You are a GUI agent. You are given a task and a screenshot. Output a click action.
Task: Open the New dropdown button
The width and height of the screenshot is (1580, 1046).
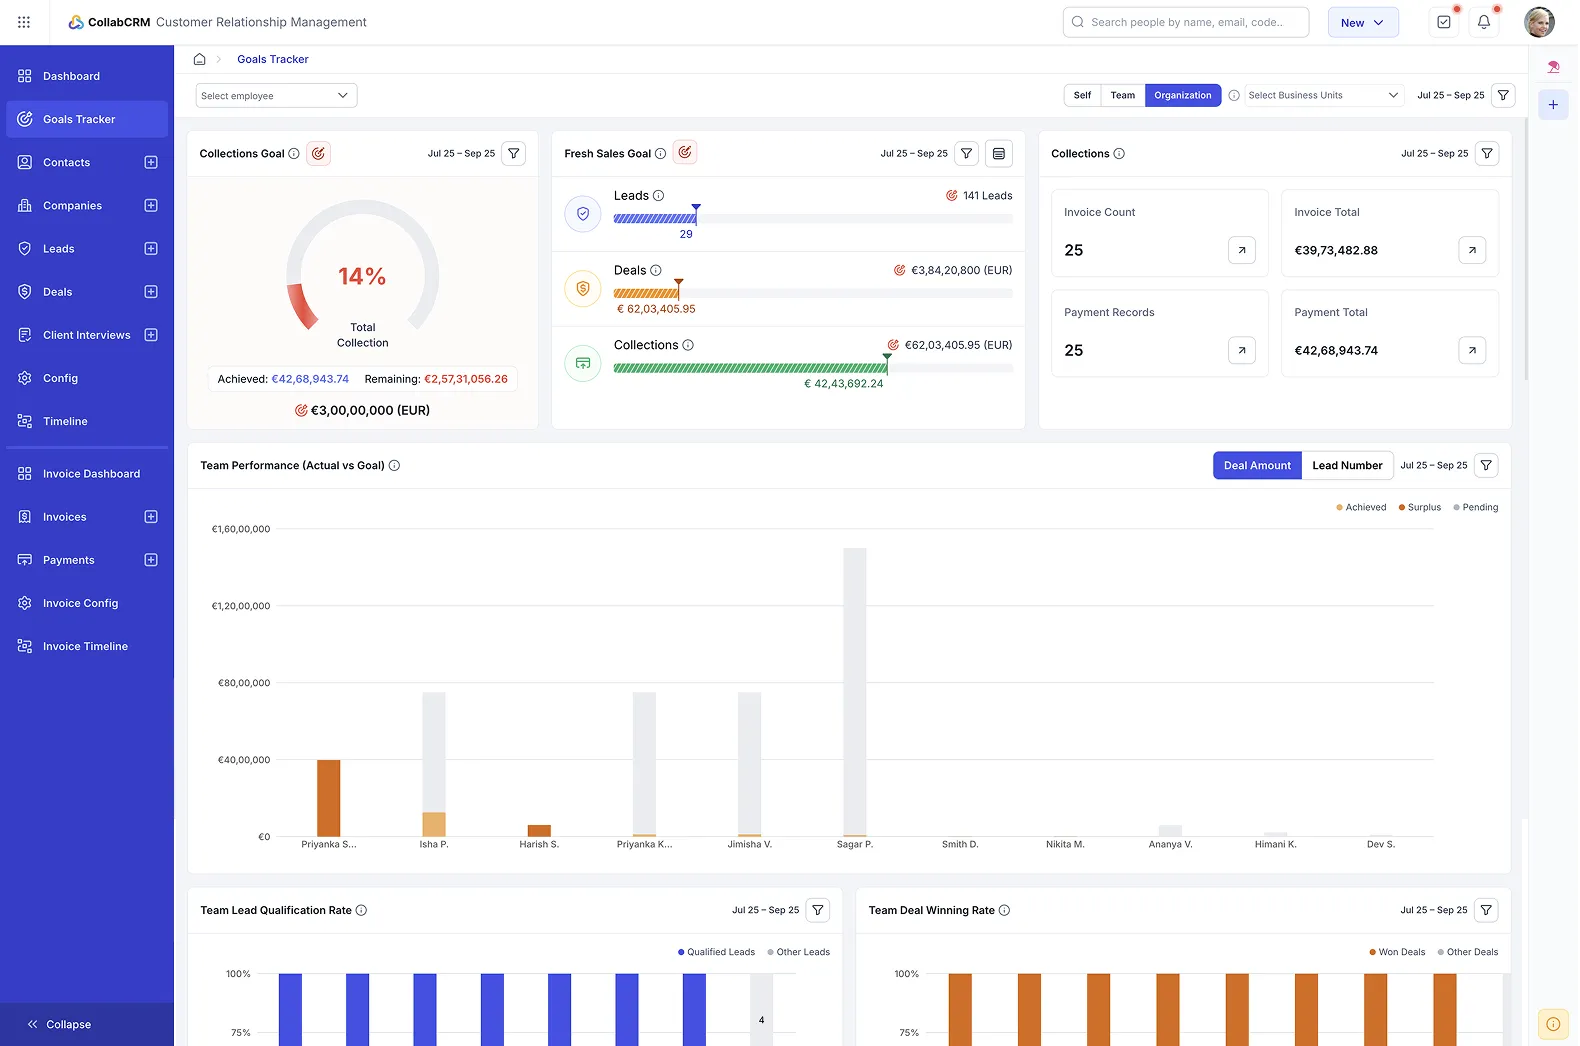point(1362,23)
